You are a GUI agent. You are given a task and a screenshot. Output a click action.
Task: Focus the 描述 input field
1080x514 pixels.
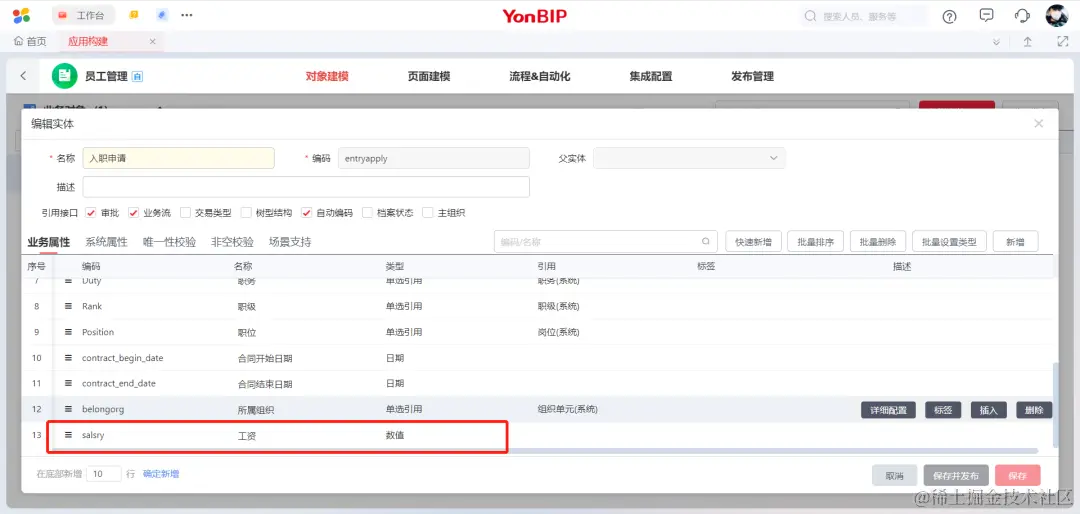coord(306,187)
